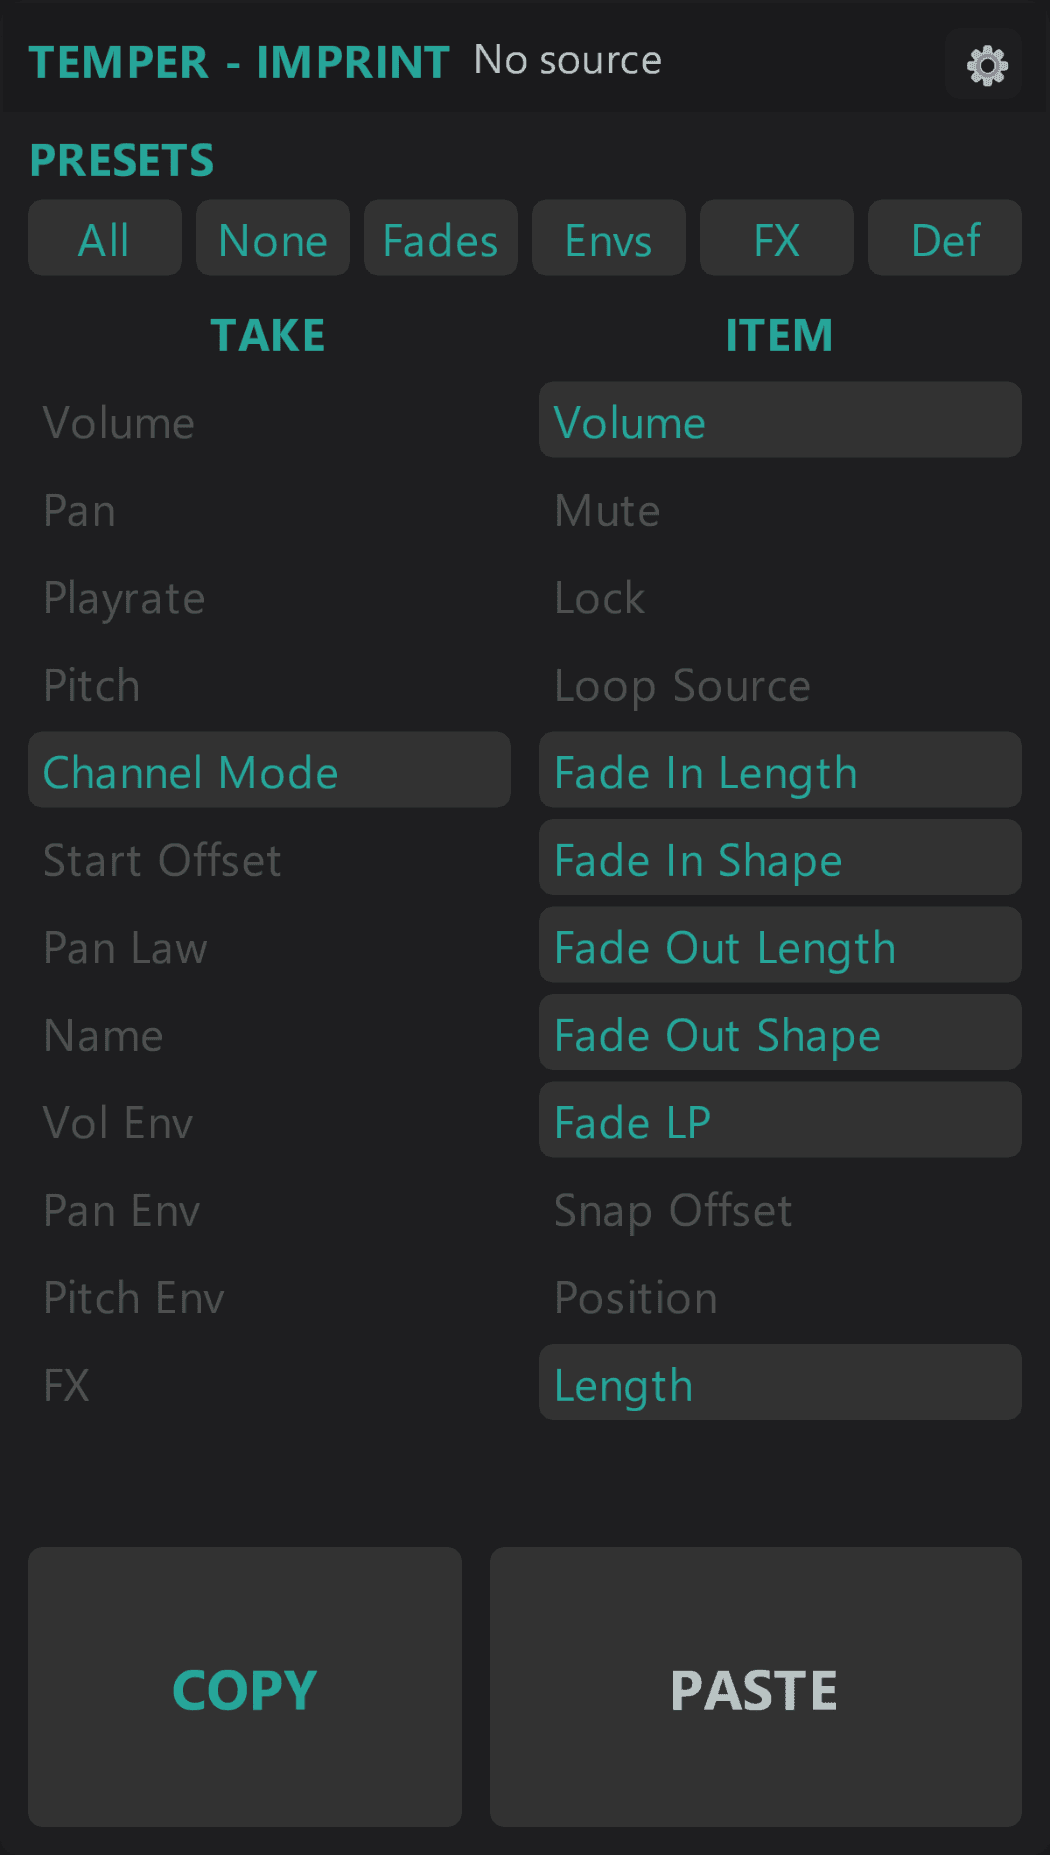Apply the FX preset
The width and height of the screenshot is (1050, 1855).
click(776, 238)
